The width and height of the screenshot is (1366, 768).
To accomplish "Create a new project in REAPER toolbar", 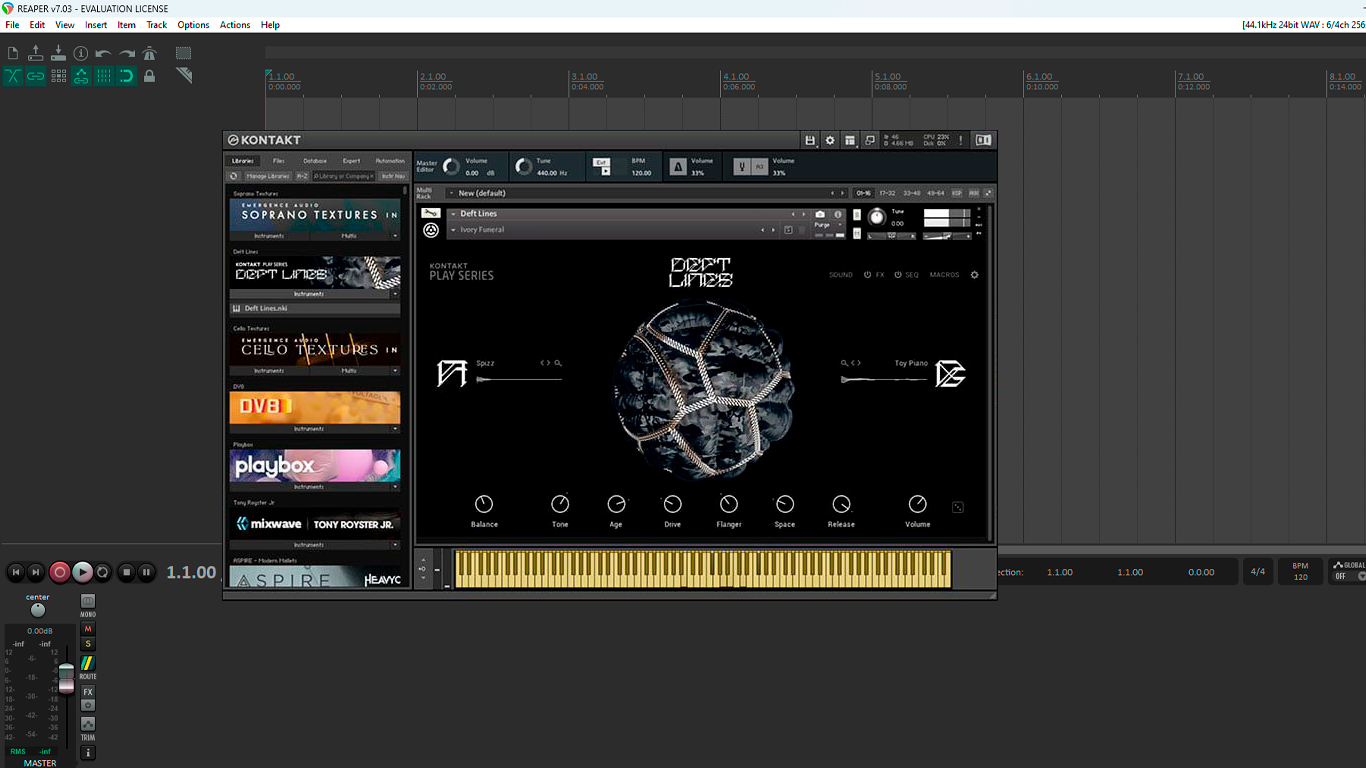I will [13, 53].
